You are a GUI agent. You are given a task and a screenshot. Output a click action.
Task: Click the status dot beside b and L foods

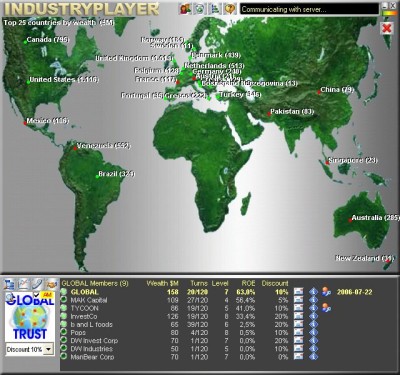coord(64,324)
